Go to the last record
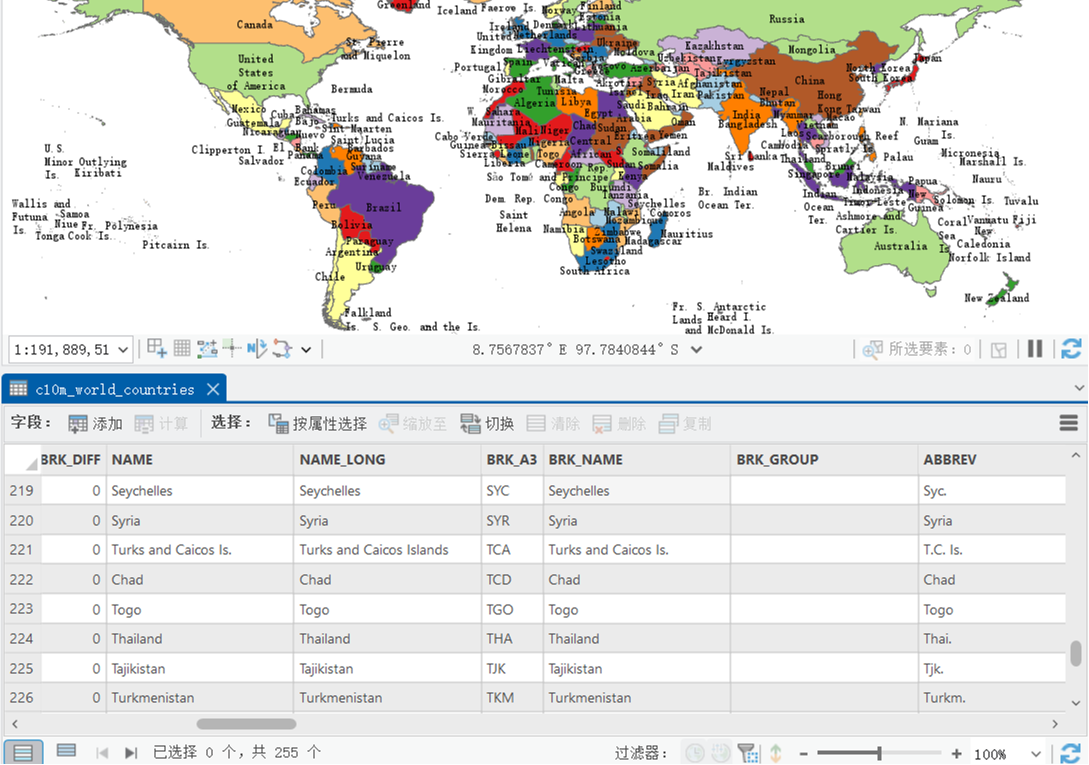The width and height of the screenshot is (1089, 765). click(131, 752)
